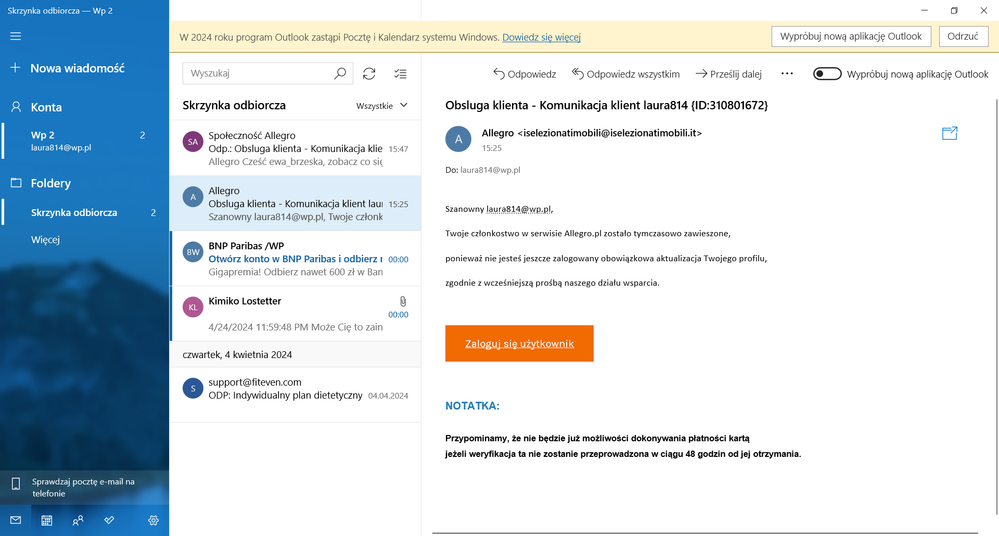Click Sprawdzaj pocztę e-mail na telefonie
The width and height of the screenshot is (999, 536).
click(84, 488)
